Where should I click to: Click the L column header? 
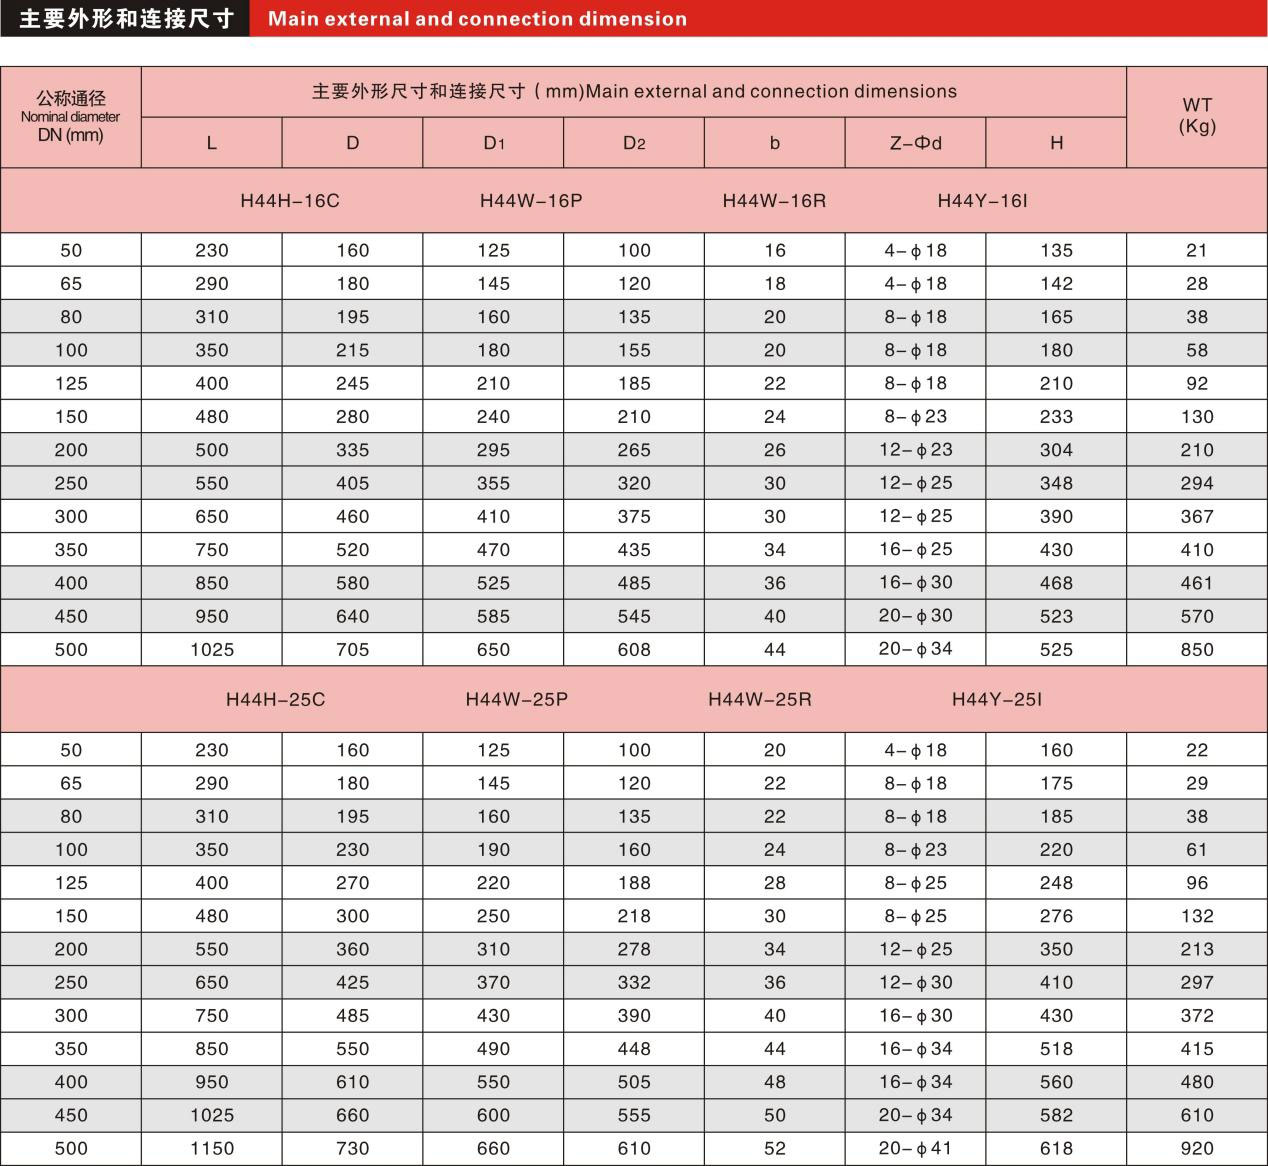click(211, 143)
